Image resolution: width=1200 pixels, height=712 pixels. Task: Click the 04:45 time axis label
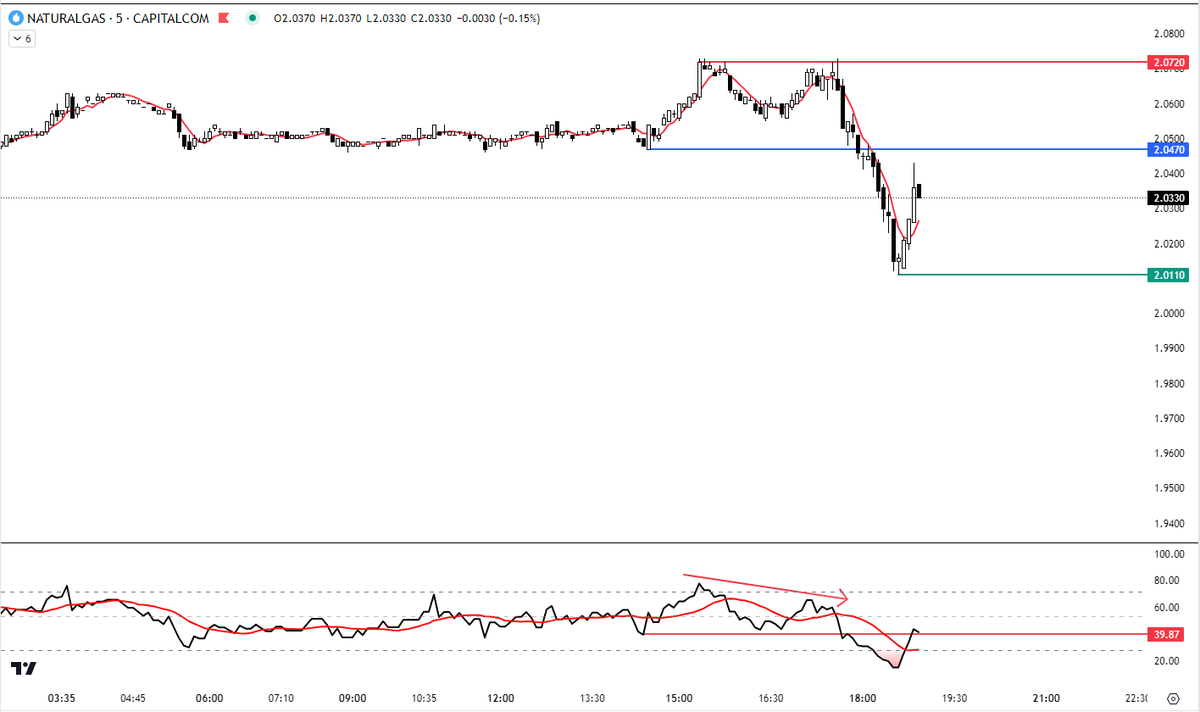pos(132,699)
